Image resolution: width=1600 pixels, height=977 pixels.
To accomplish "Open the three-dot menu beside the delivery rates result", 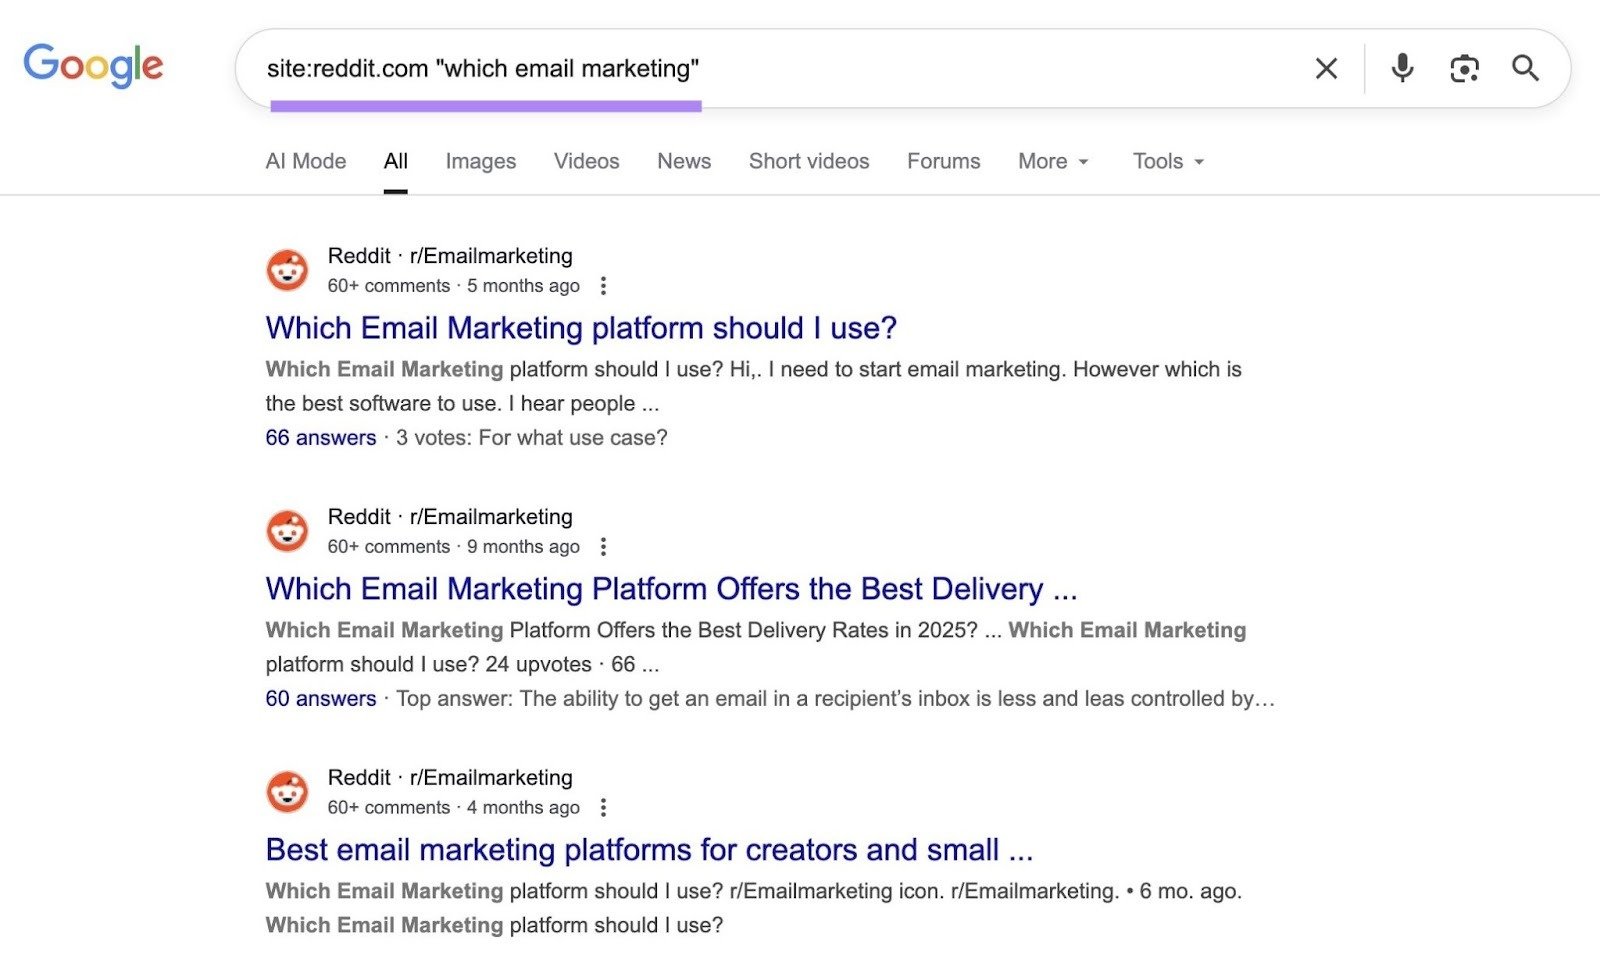I will point(604,547).
